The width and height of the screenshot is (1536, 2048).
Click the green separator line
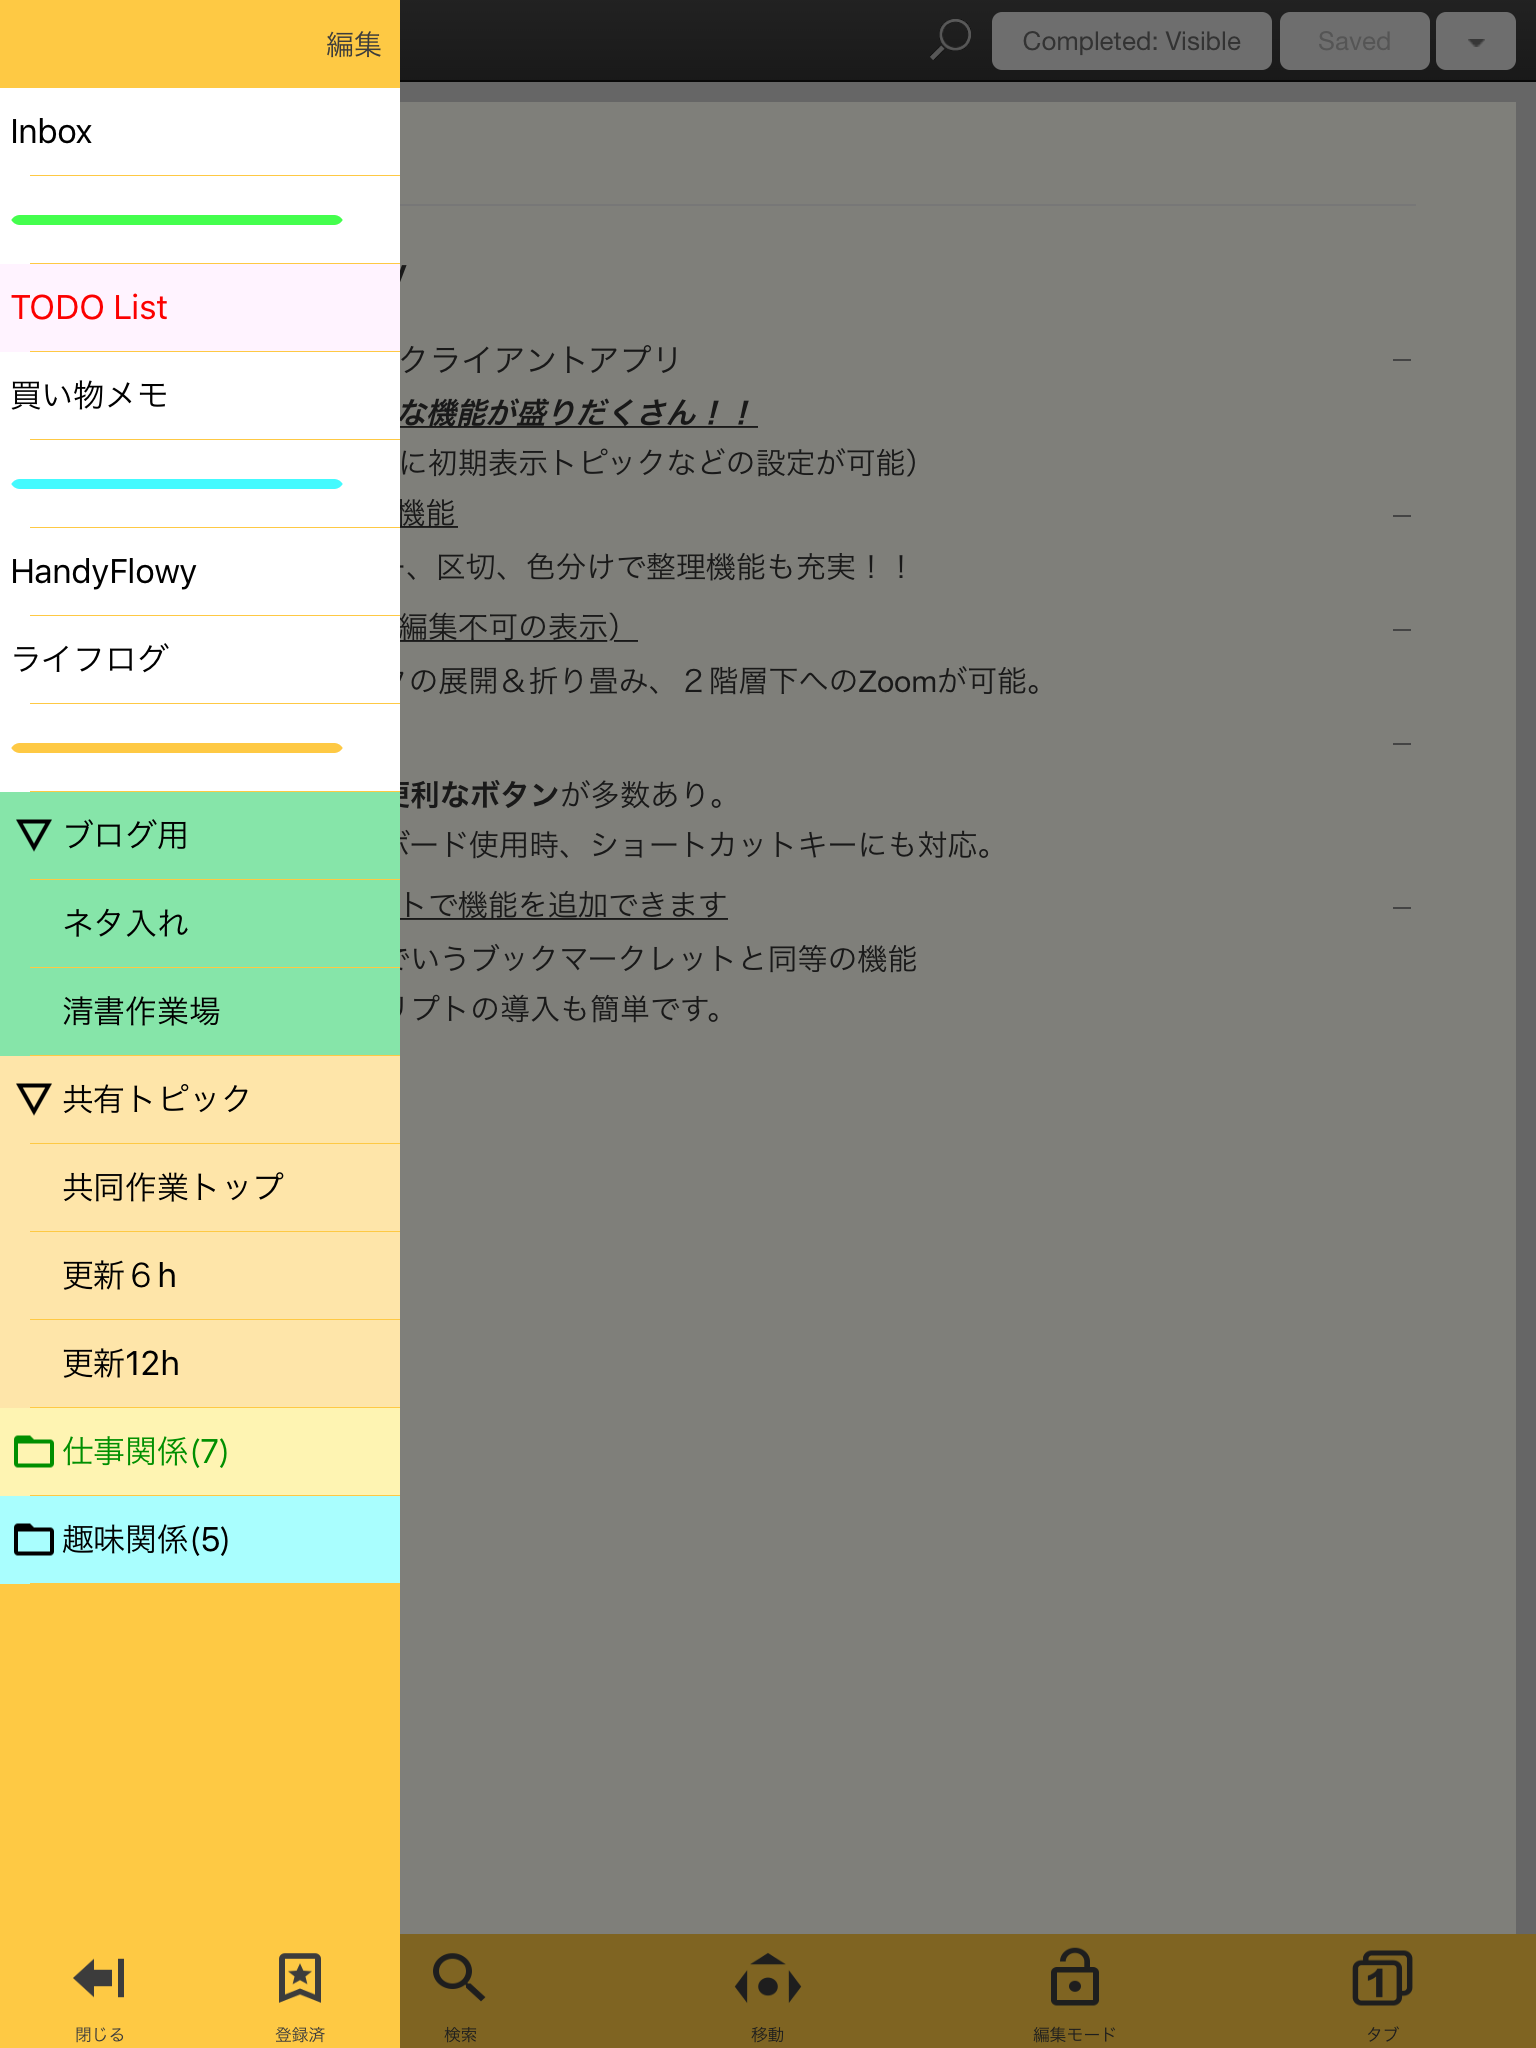tap(177, 220)
